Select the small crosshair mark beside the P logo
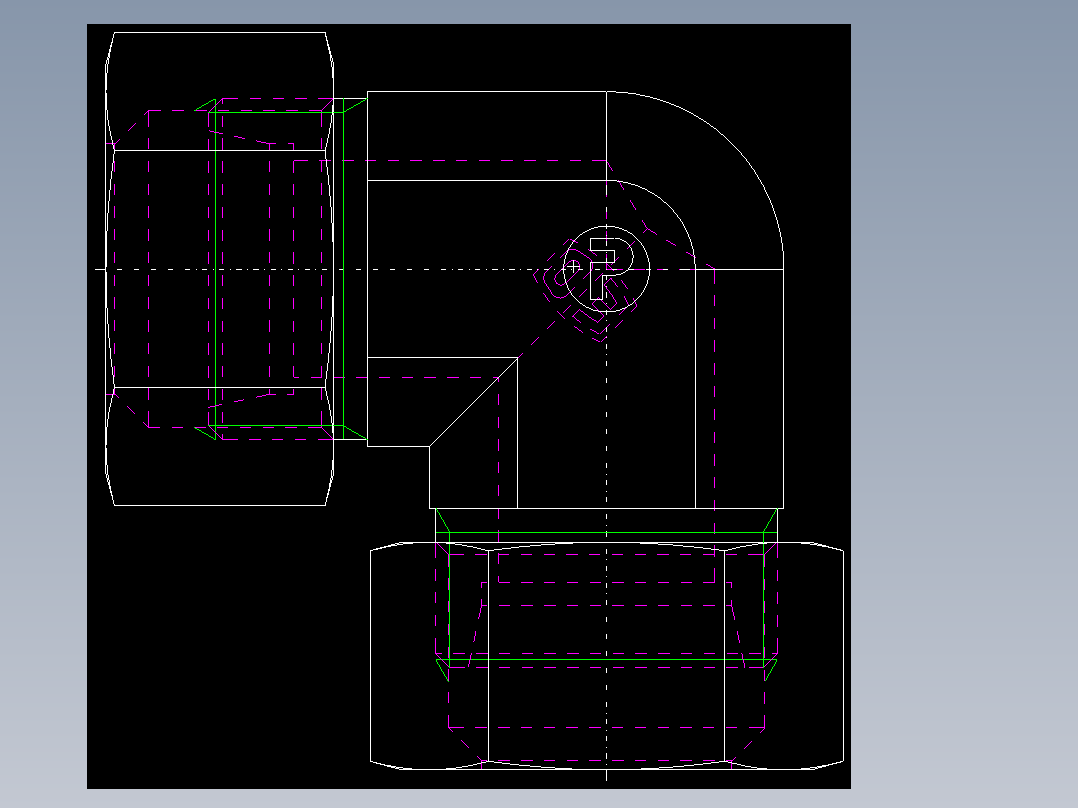1078x808 pixels. (573, 266)
